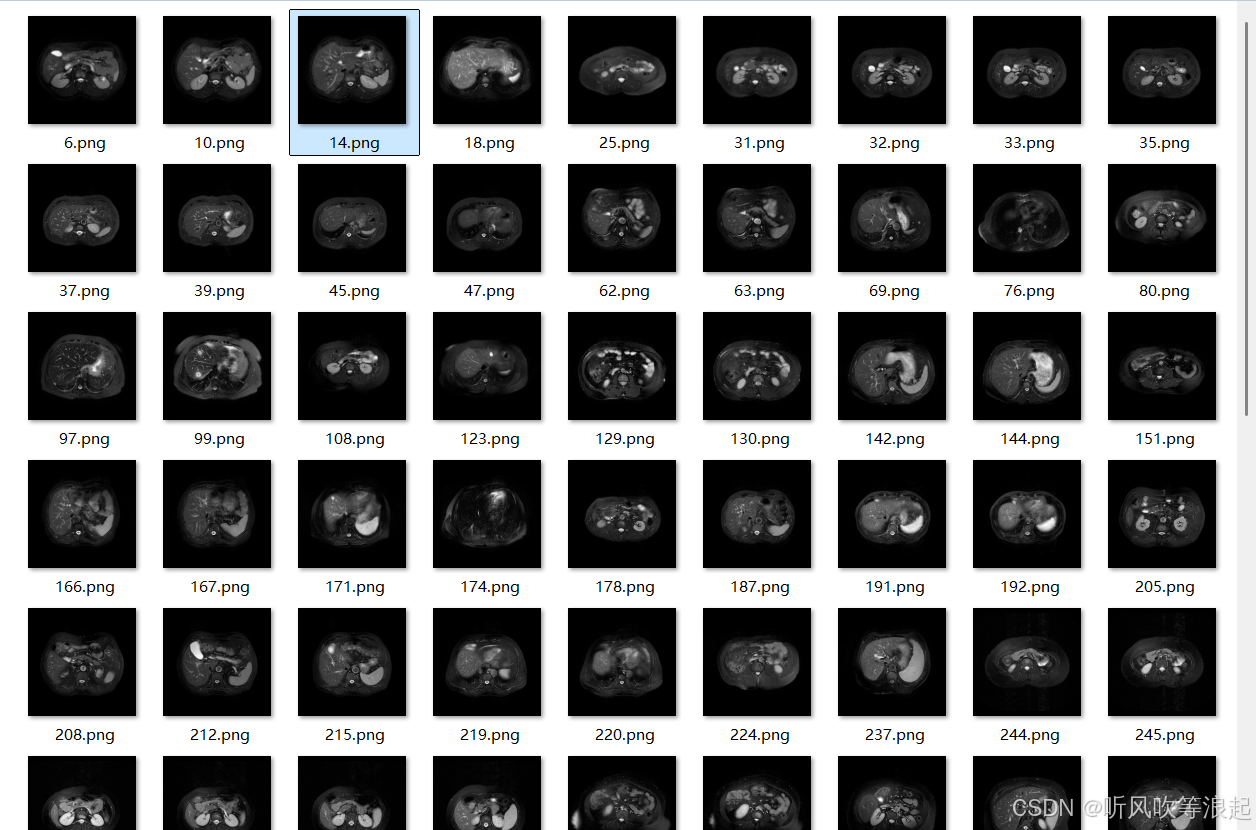Select the 37.png thumbnail image

click(82, 218)
